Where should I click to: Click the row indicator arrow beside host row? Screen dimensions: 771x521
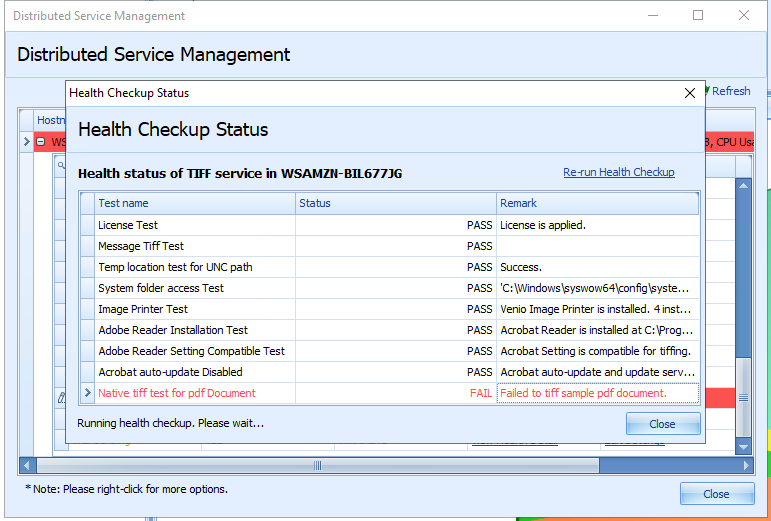[x=27, y=142]
